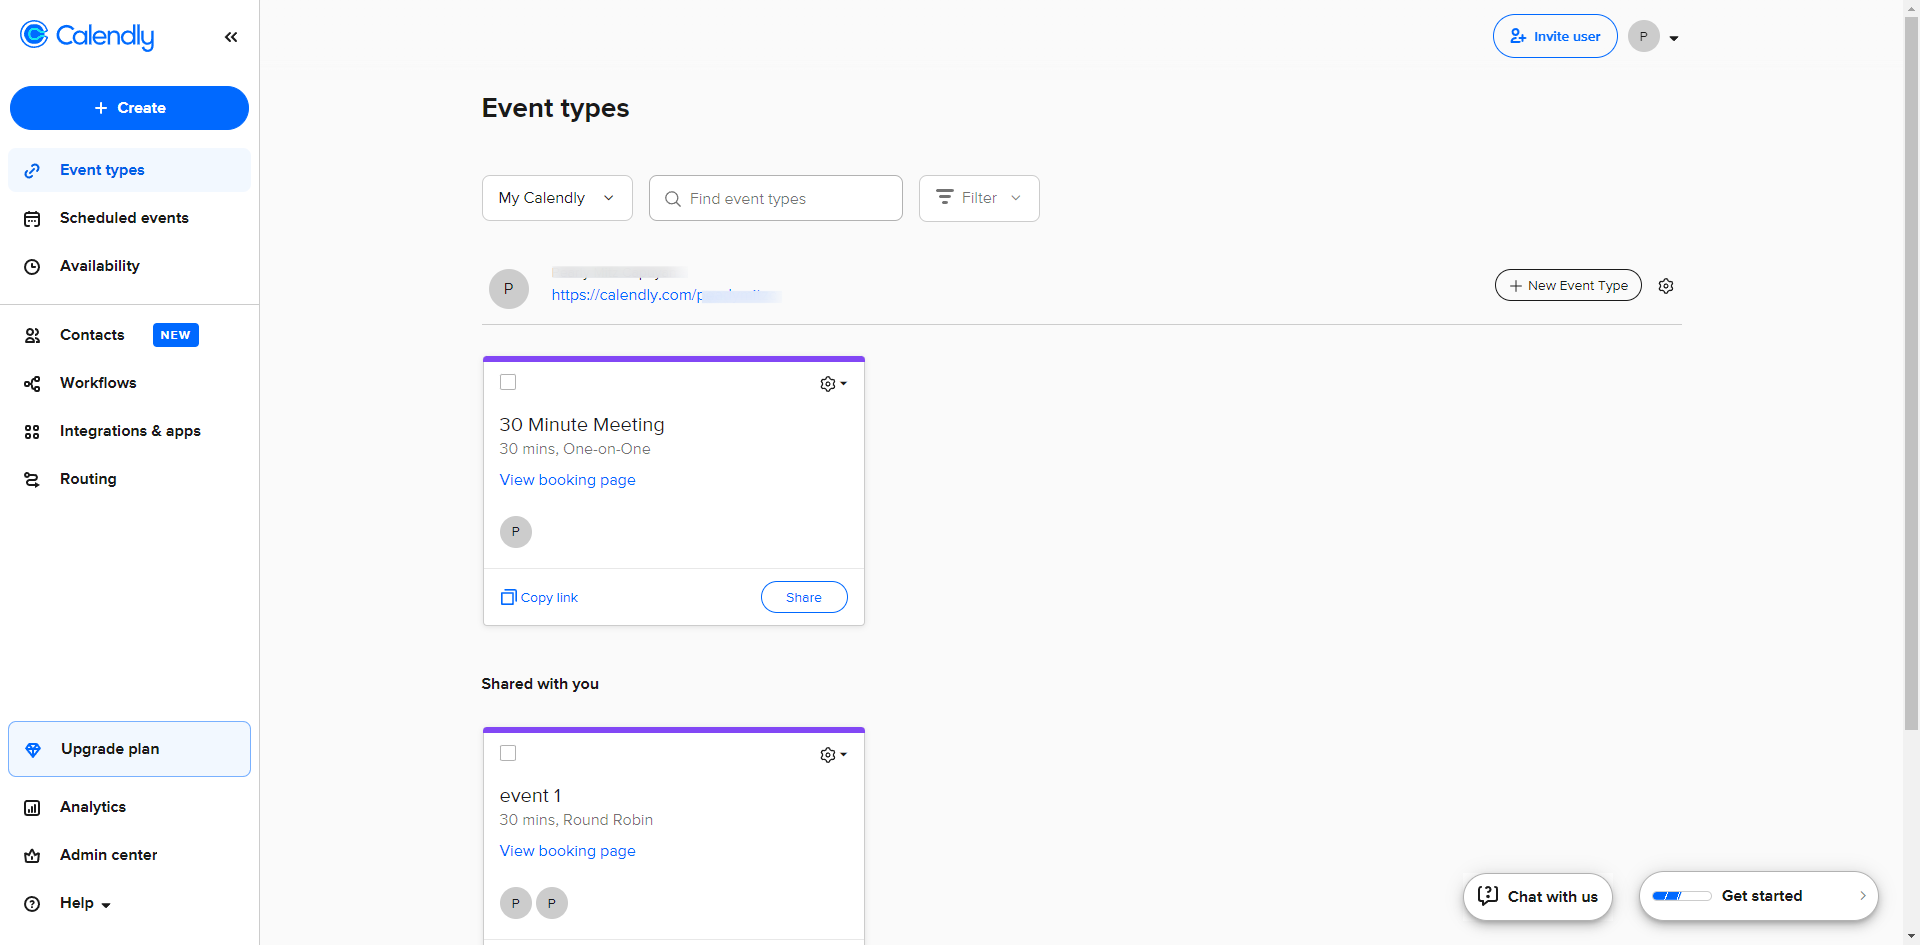The height and width of the screenshot is (945, 1920).
Task: Click the magnifier icon in search box
Action: coord(673,199)
